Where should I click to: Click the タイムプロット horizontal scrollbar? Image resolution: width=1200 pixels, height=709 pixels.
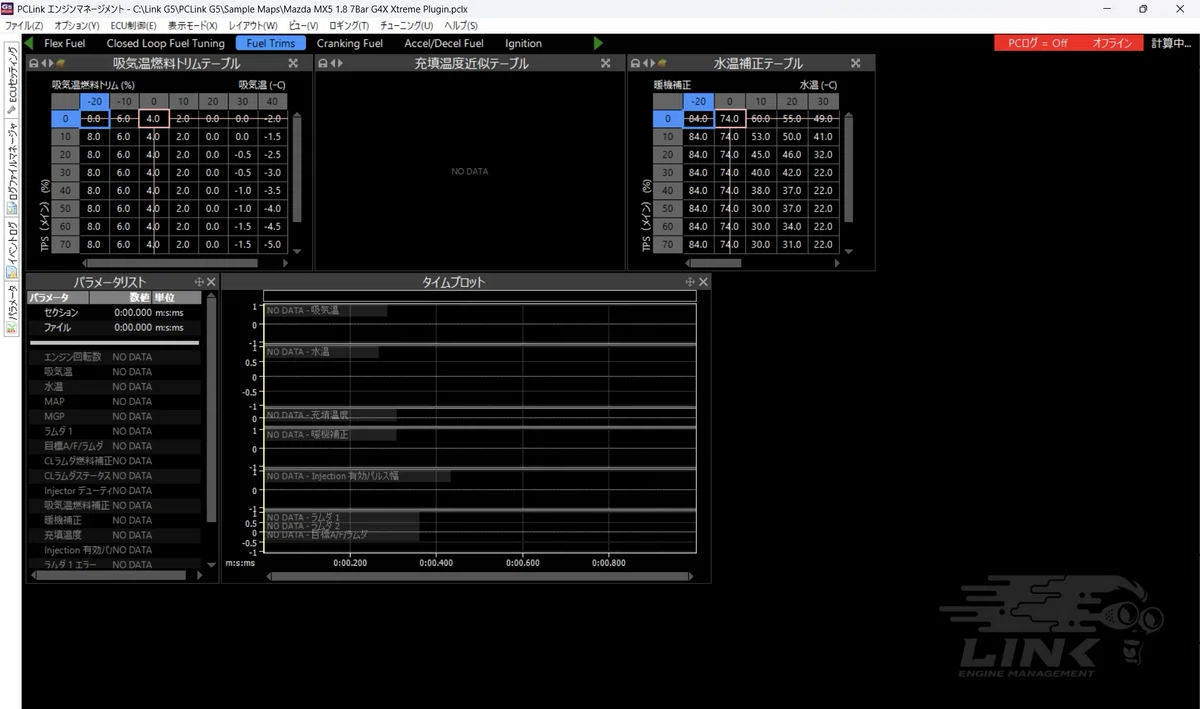point(478,576)
